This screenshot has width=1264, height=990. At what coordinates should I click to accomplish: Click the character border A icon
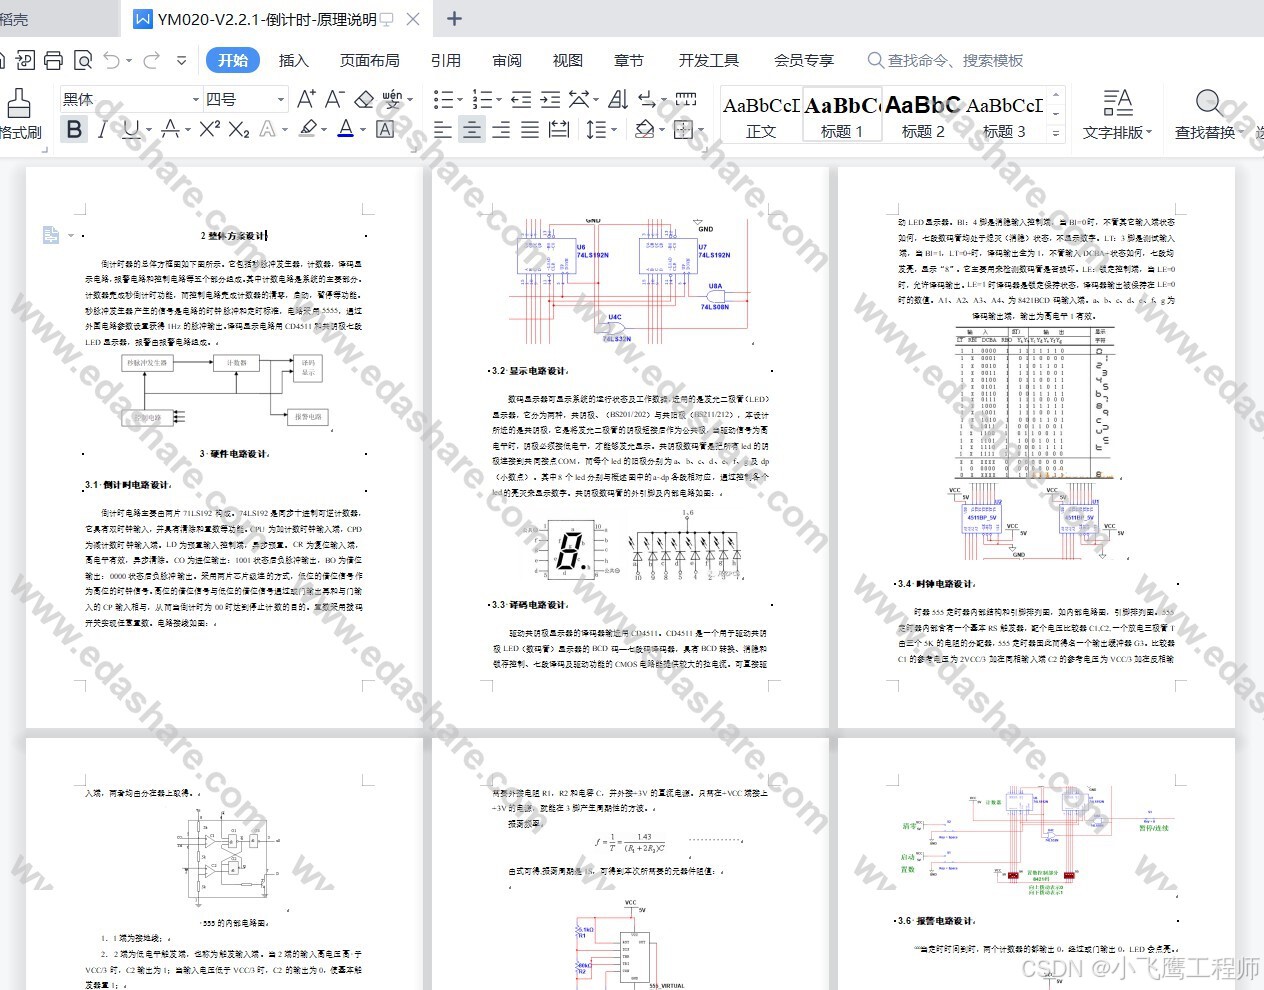click(x=385, y=129)
